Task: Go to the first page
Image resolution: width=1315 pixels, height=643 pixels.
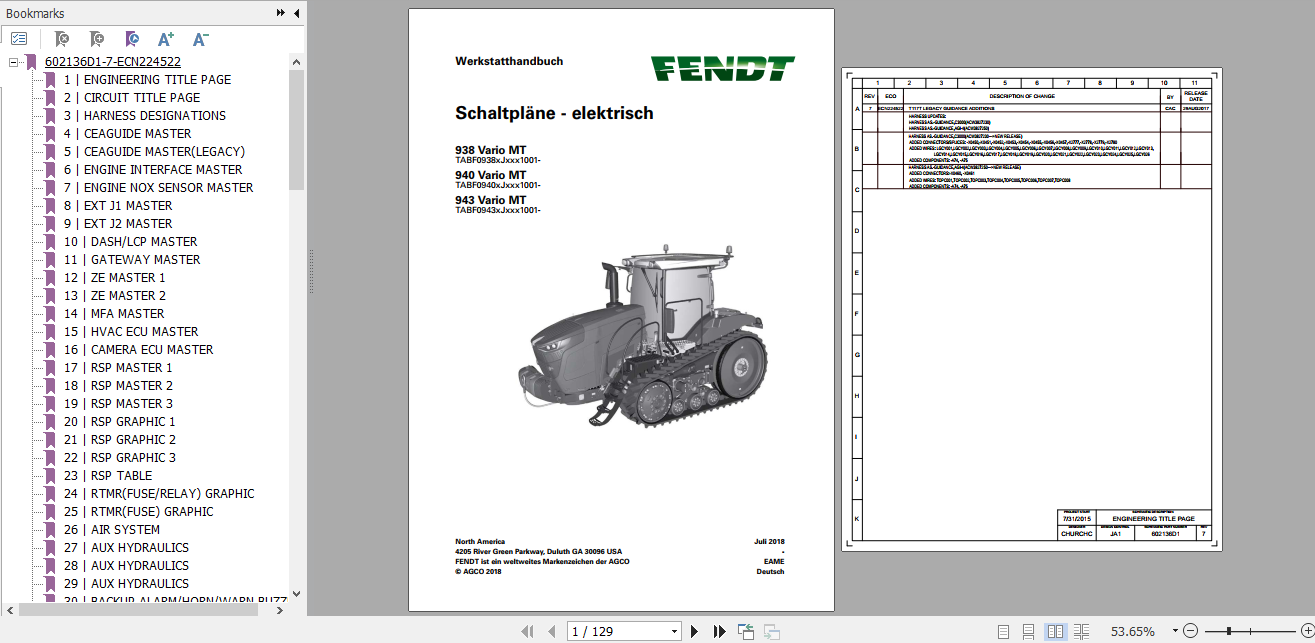Action: [527, 631]
